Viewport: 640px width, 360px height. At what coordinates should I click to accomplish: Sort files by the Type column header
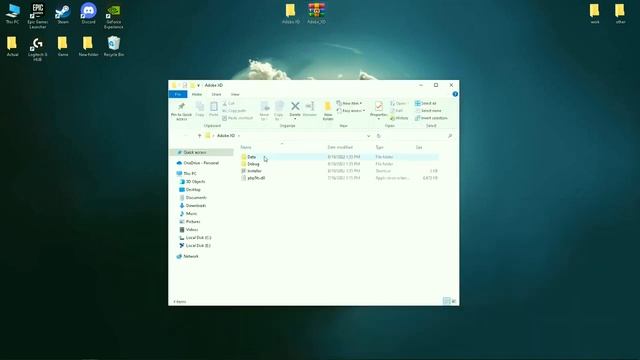(x=380, y=147)
